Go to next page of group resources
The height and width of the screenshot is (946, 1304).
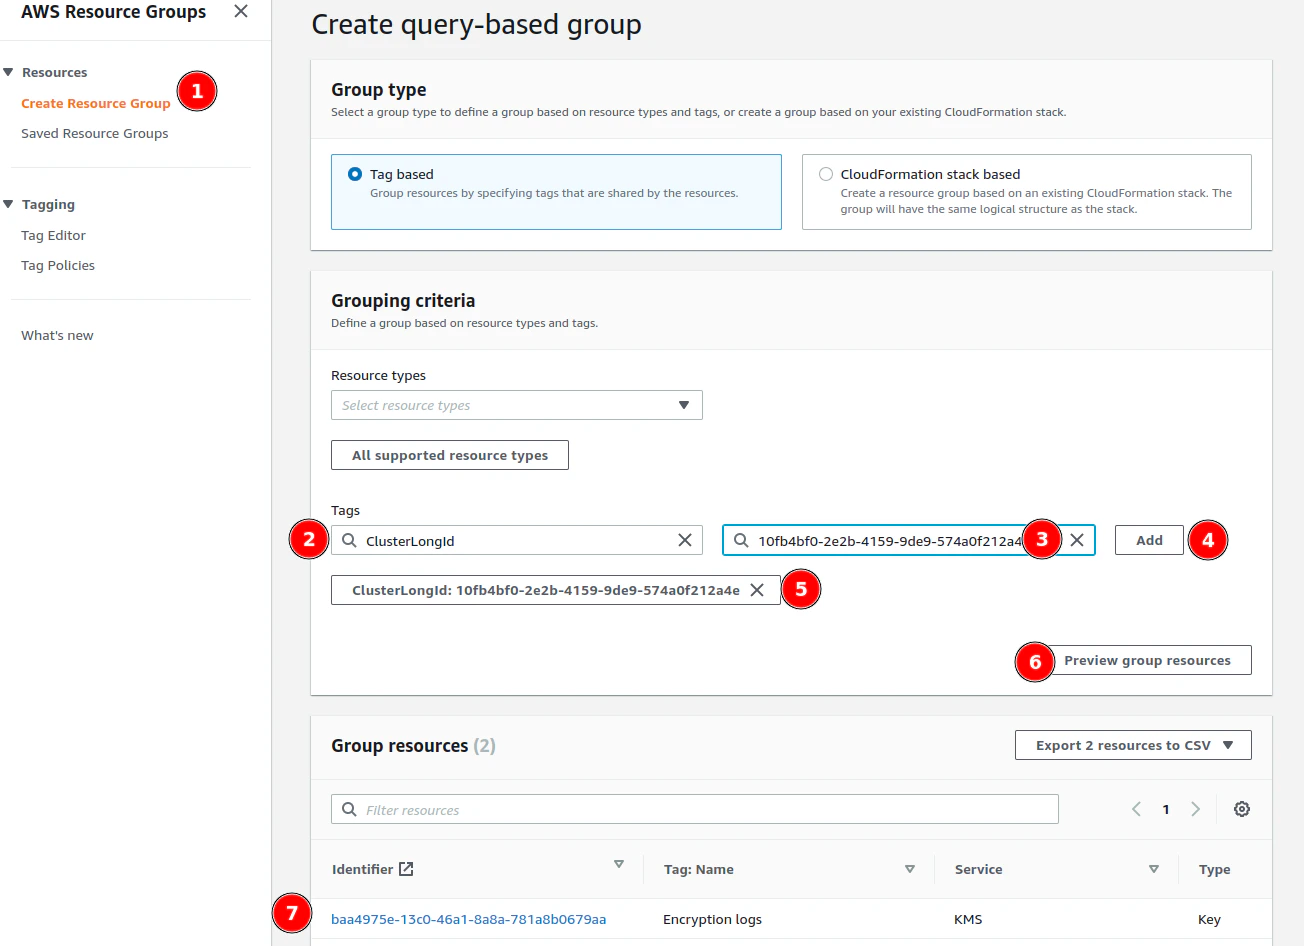tap(1196, 809)
